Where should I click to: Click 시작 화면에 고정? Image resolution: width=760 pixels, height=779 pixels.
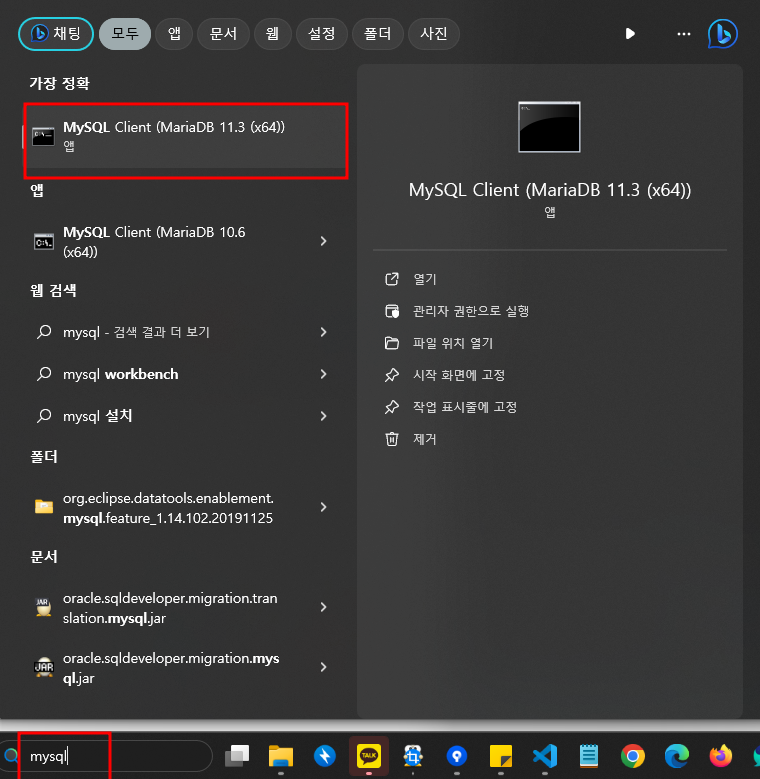[x=459, y=375]
